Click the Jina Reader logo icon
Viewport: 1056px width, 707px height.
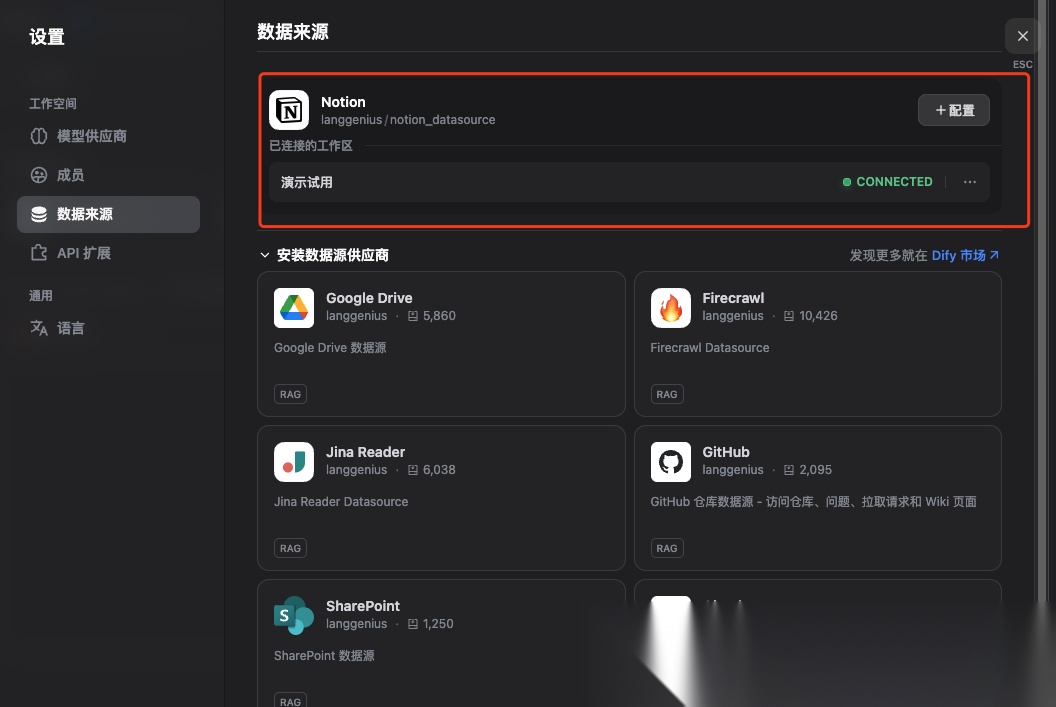point(294,462)
